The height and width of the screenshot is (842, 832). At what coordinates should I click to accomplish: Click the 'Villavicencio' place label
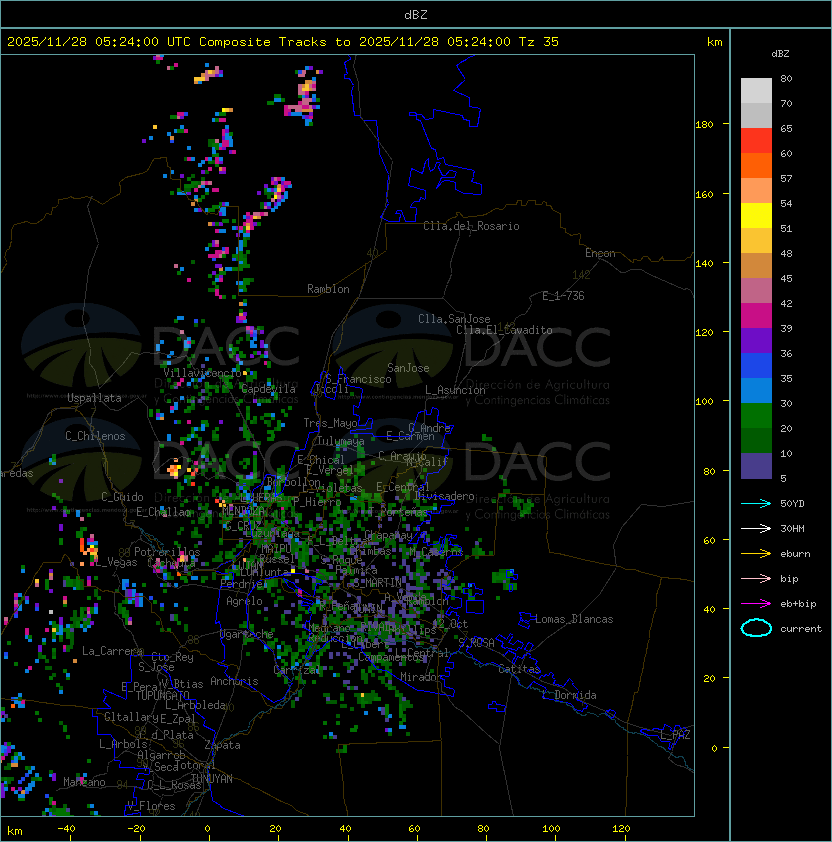(x=202, y=373)
